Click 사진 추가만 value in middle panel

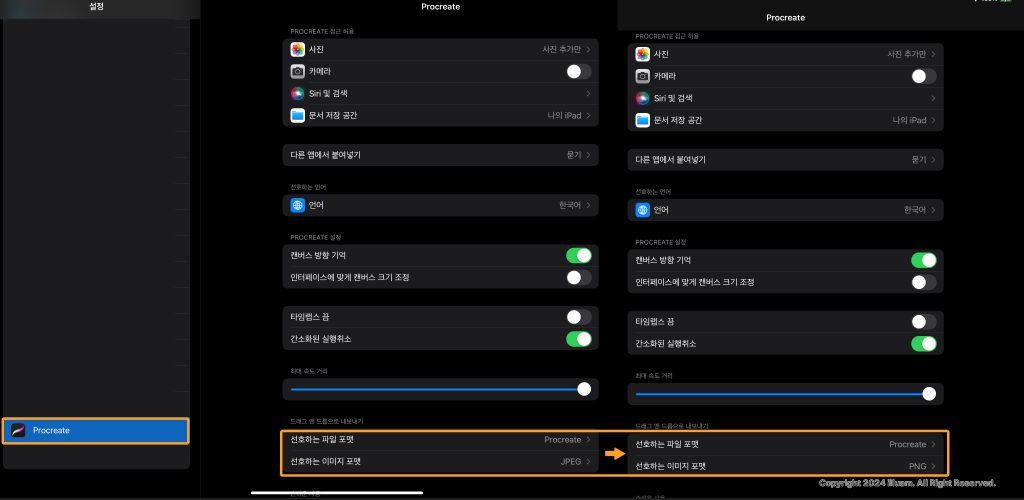point(562,50)
